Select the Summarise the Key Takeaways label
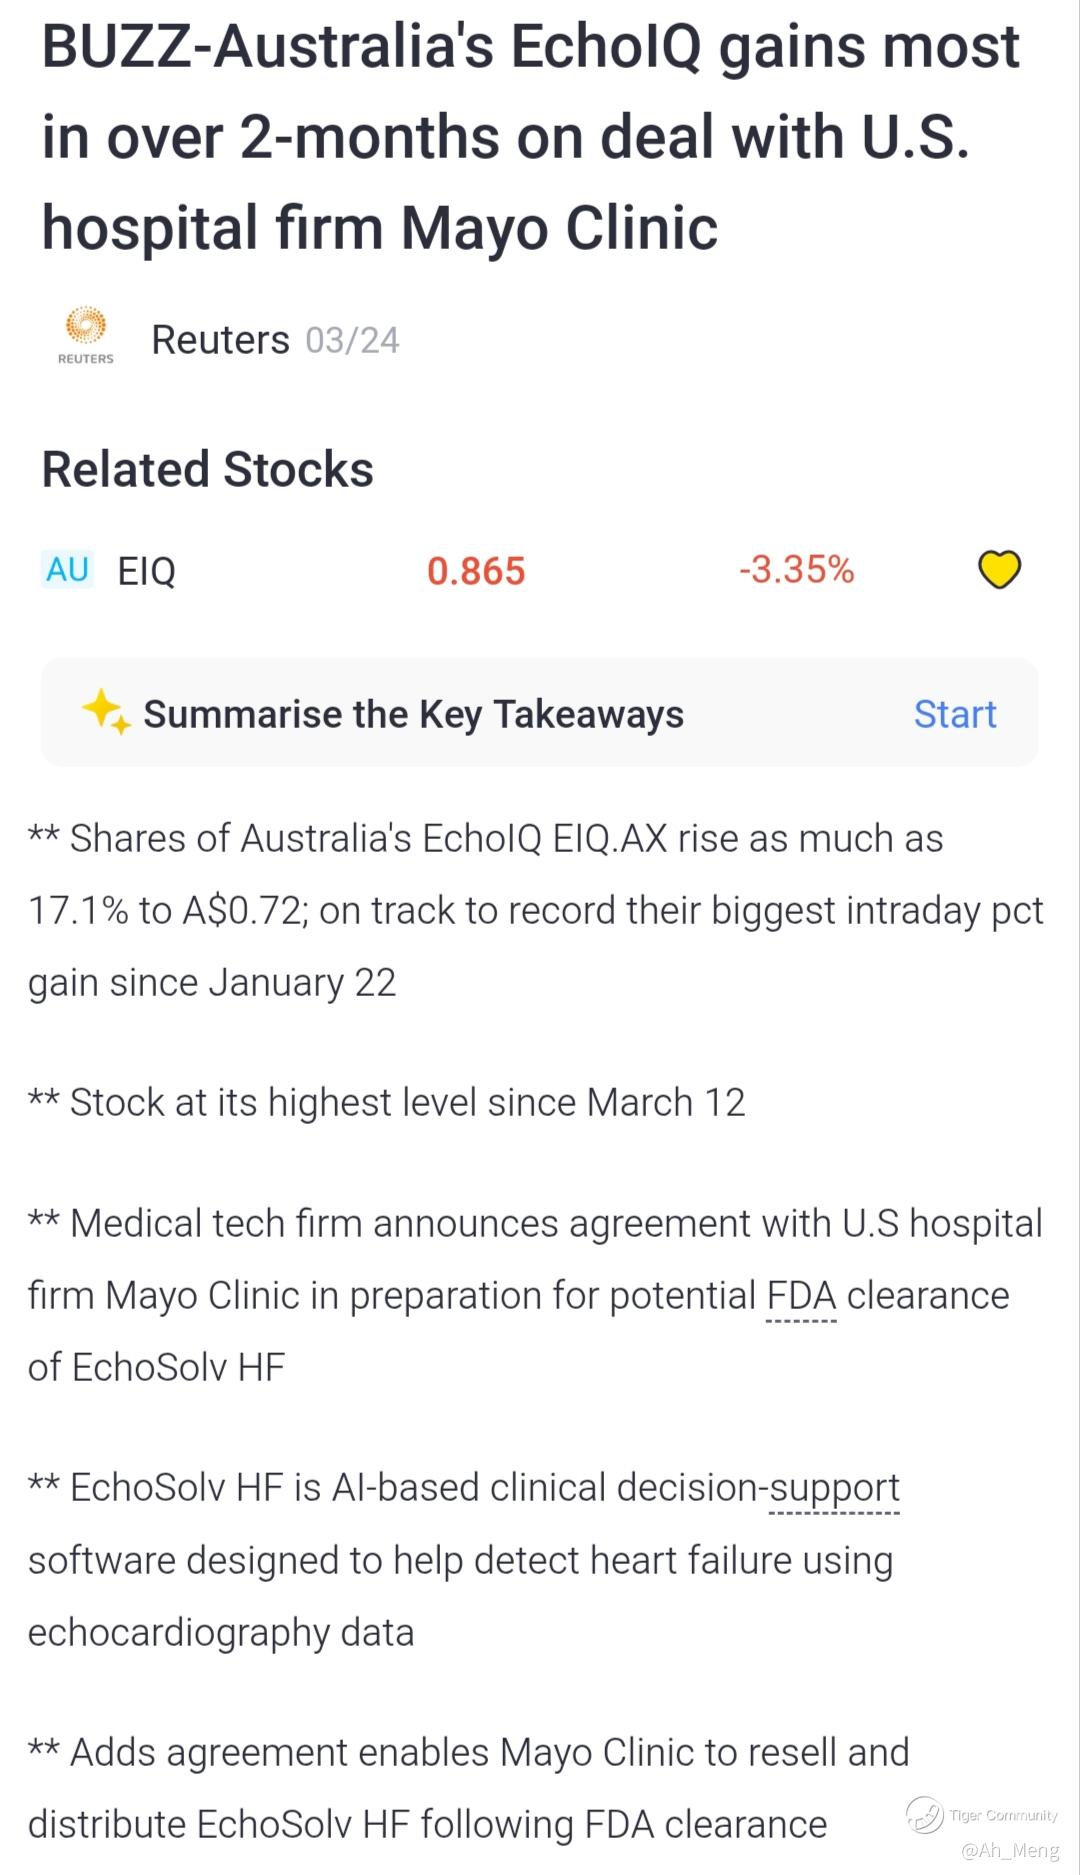1080x1875 pixels. tap(413, 714)
